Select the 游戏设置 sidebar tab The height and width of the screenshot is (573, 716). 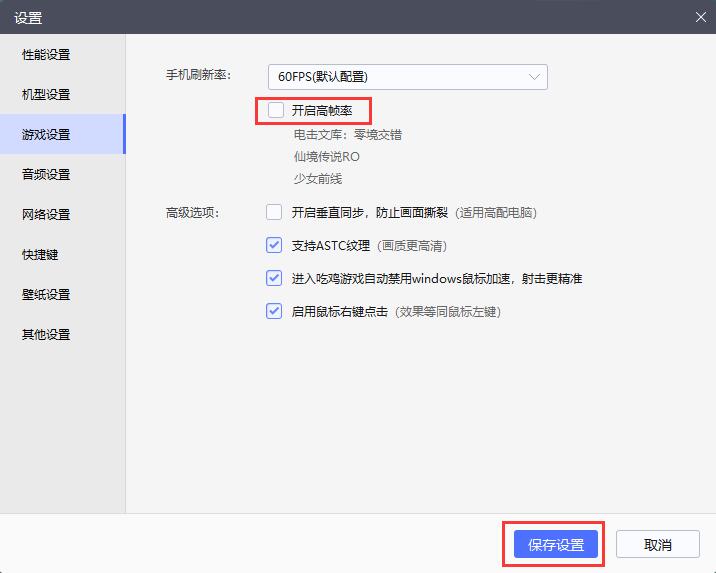point(47,135)
